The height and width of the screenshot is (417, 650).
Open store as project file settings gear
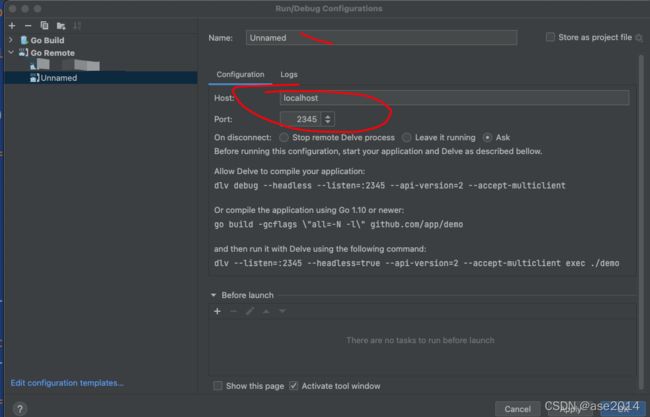639,38
